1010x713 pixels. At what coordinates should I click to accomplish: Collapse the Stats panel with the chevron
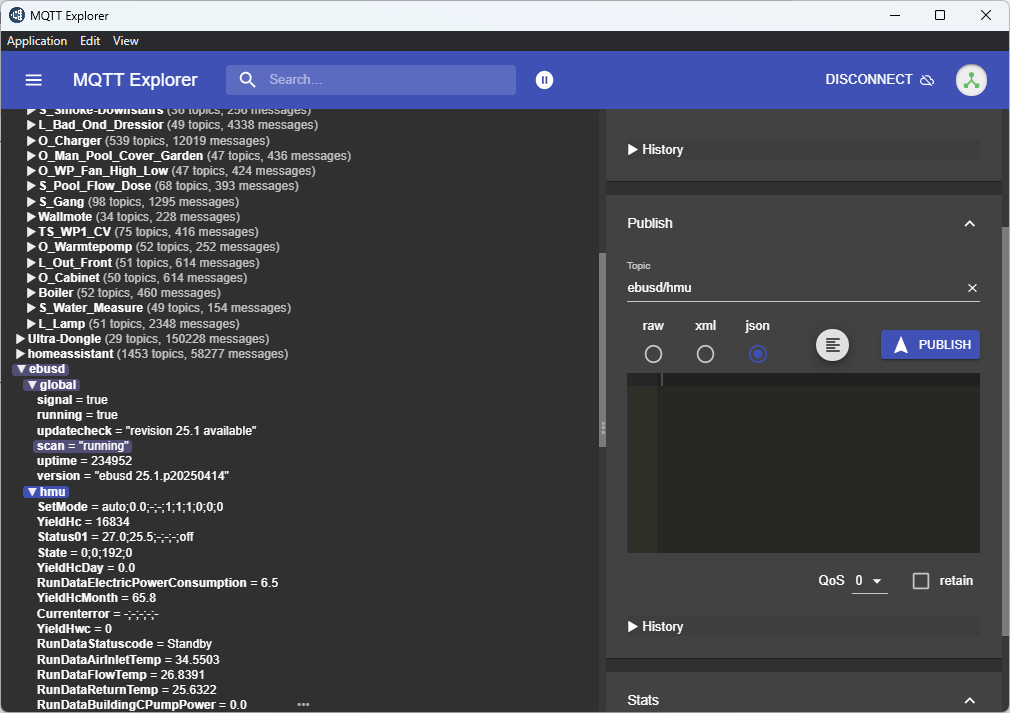click(x=969, y=700)
